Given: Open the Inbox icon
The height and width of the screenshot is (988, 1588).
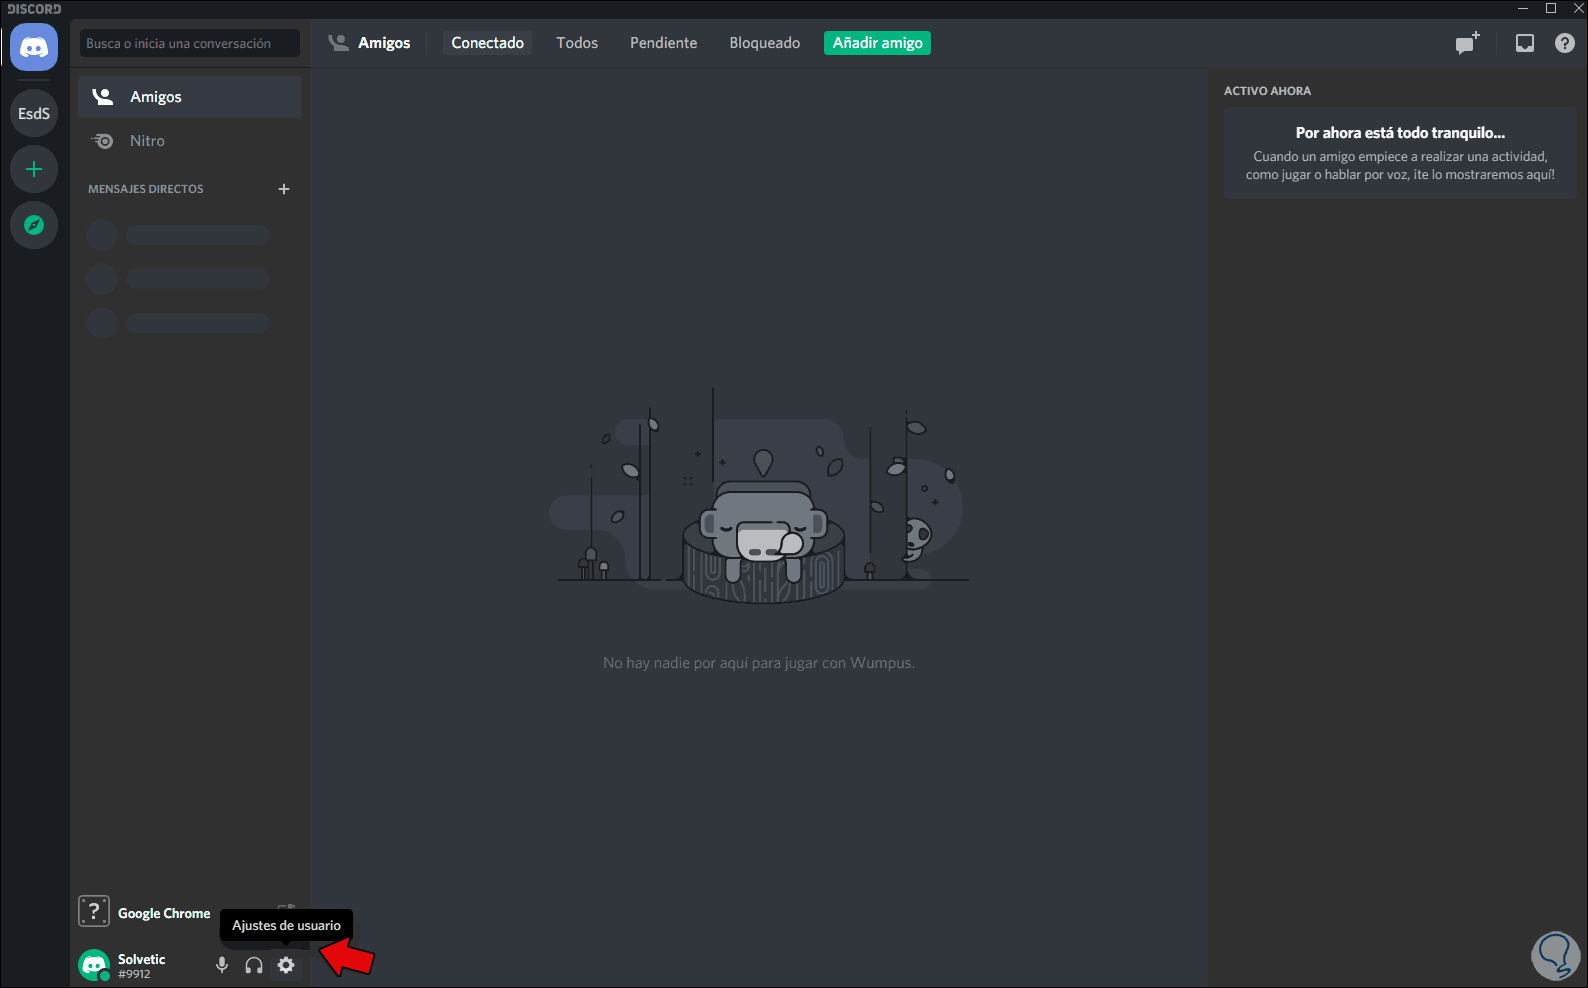Looking at the screenshot, I should click(x=1525, y=43).
